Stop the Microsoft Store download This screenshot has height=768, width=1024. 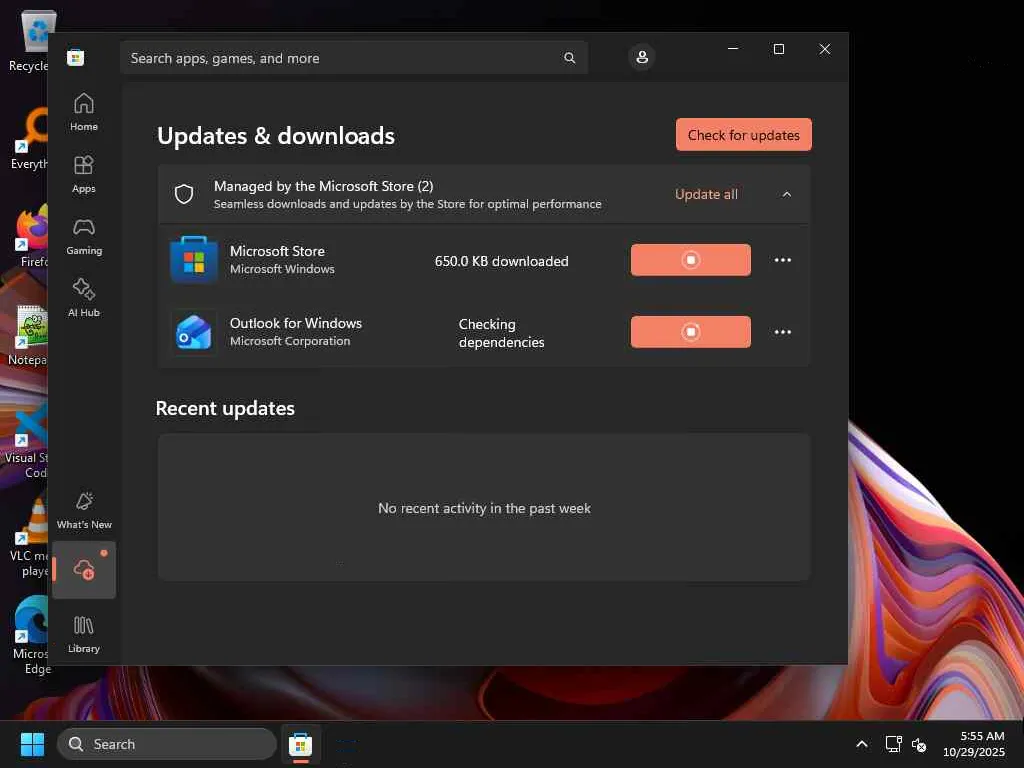pyautogui.click(x=690, y=260)
